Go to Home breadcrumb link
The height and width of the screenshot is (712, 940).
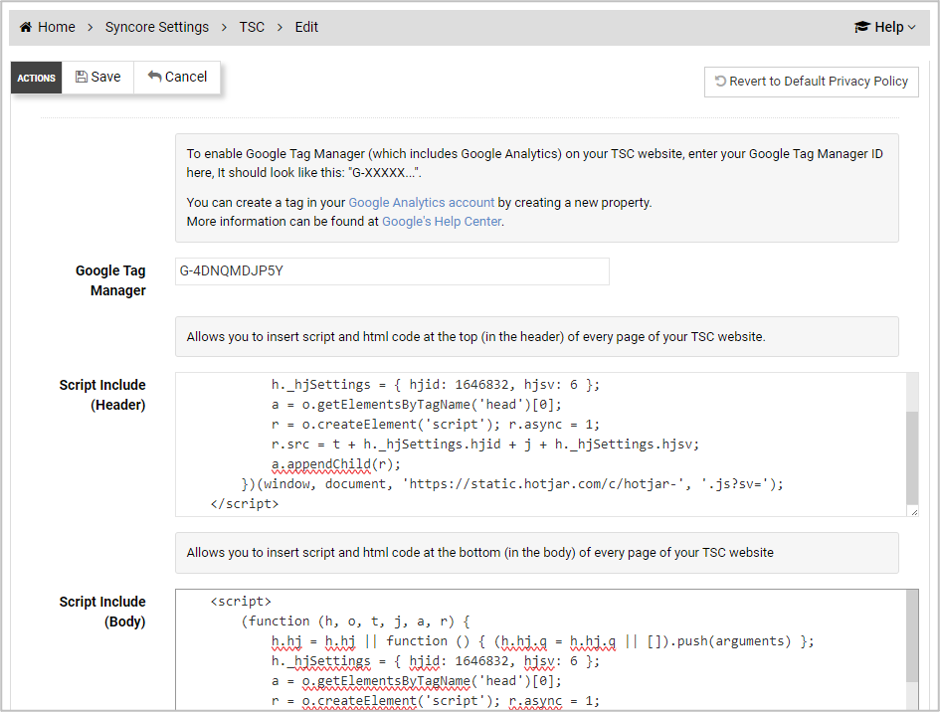[56, 27]
